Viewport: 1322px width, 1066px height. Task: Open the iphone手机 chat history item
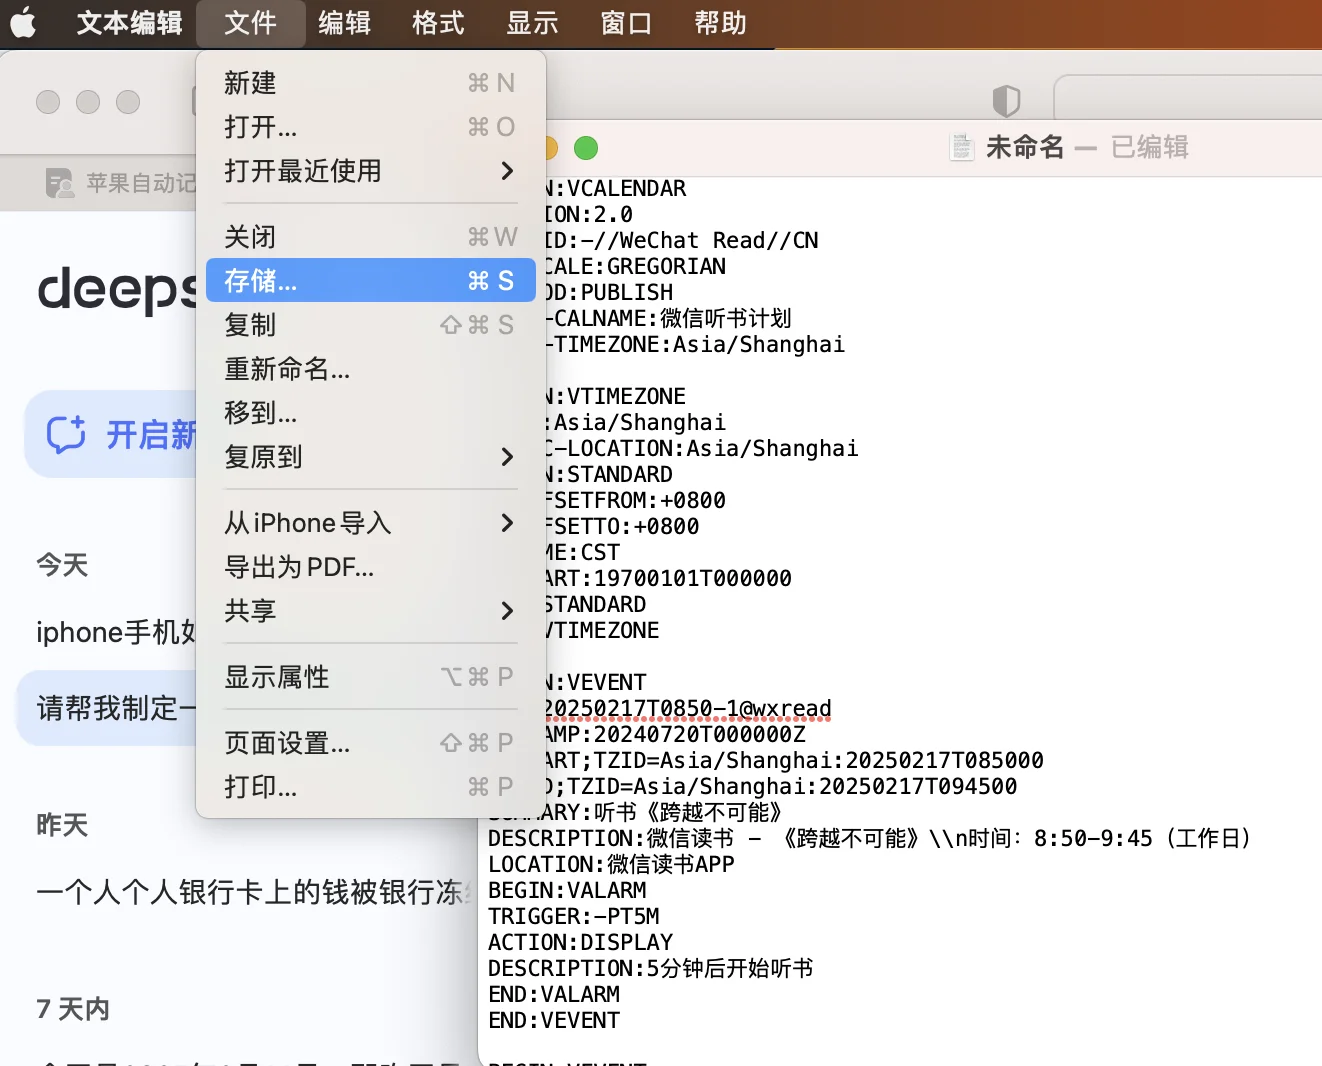(116, 632)
